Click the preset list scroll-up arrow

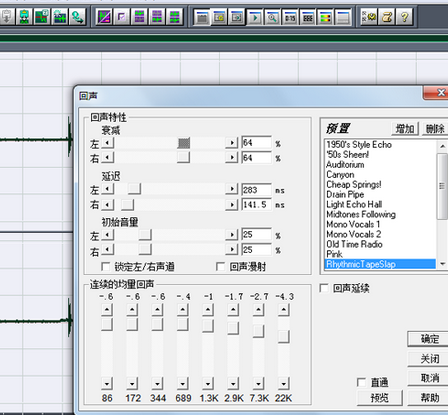point(442,146)
